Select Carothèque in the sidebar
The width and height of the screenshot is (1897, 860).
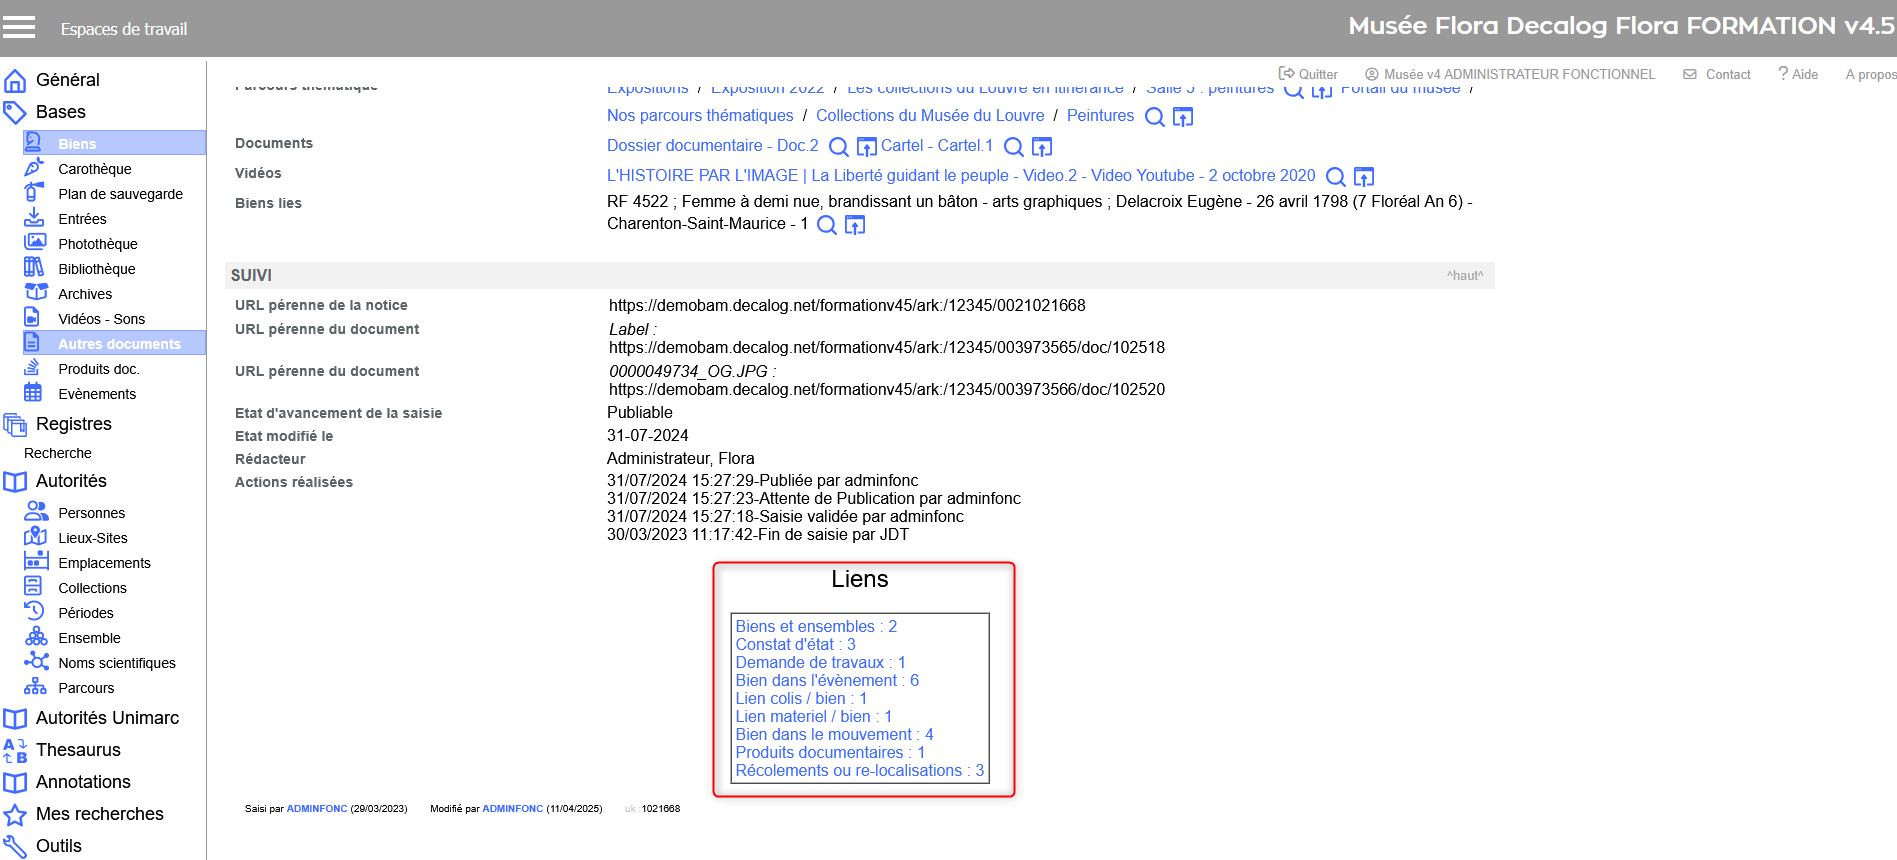[x=94, y=169]
